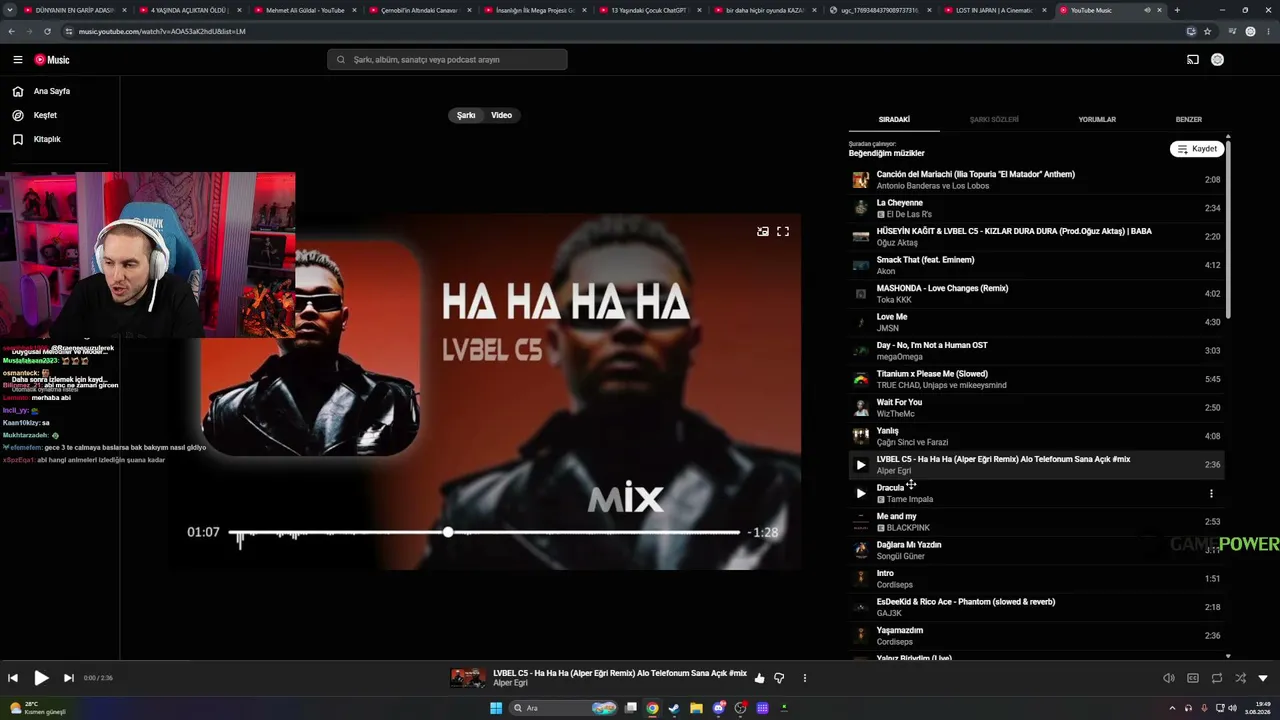Open the account avatar menu

click(x=1217, y=60)
